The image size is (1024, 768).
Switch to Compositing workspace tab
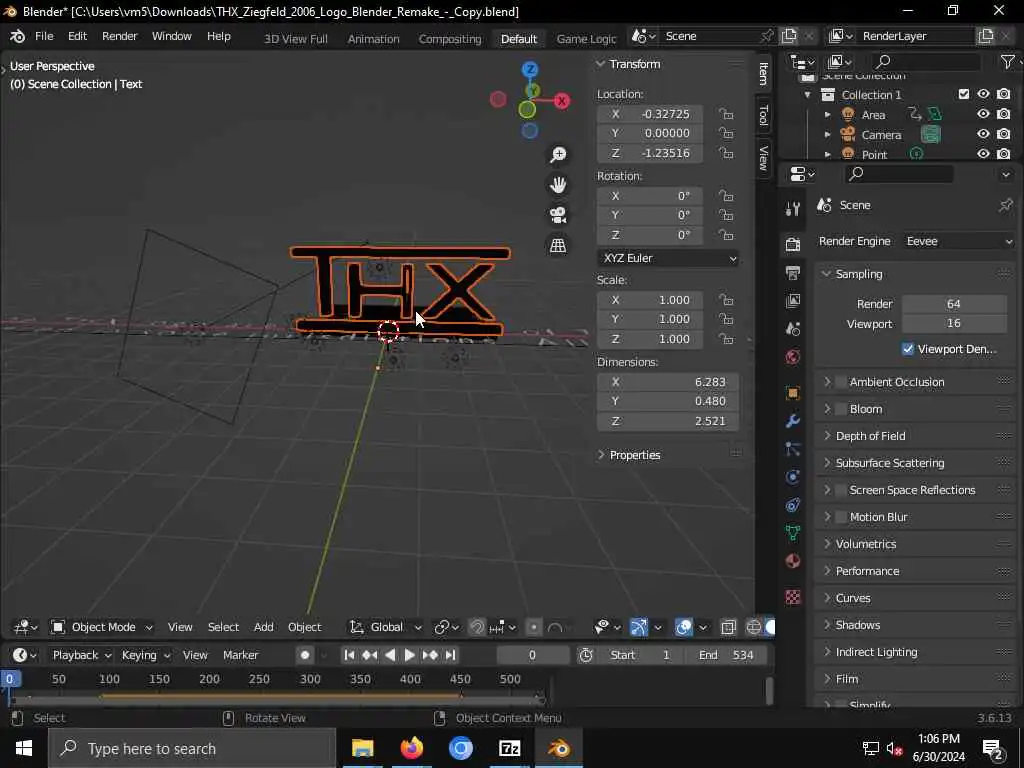pos(449,39)
